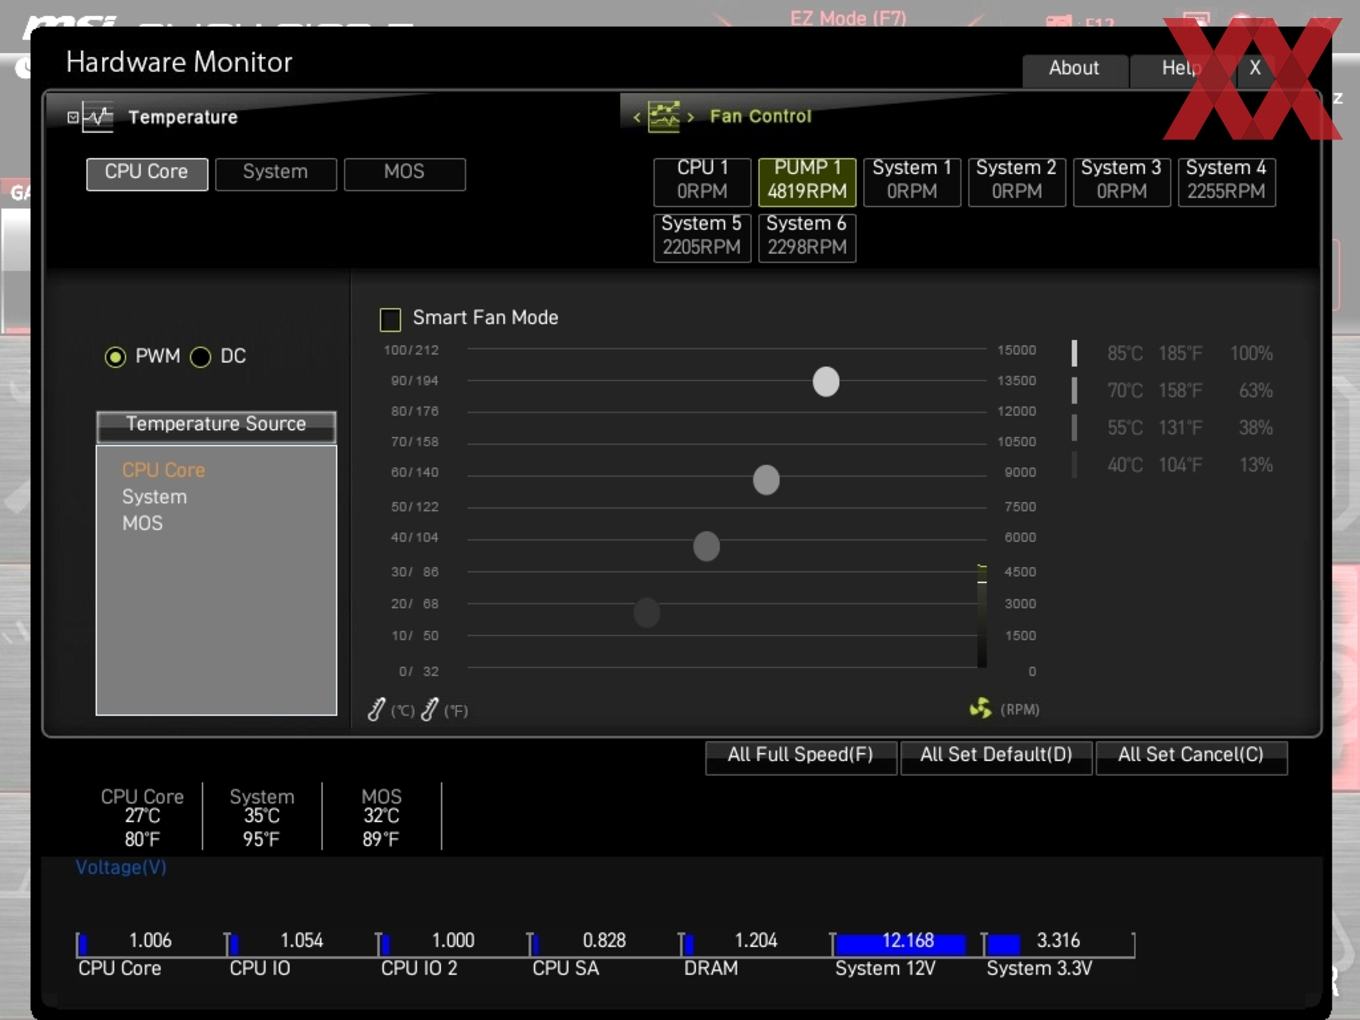
Task: Select the PWM radio button
Action: (115, 357)
